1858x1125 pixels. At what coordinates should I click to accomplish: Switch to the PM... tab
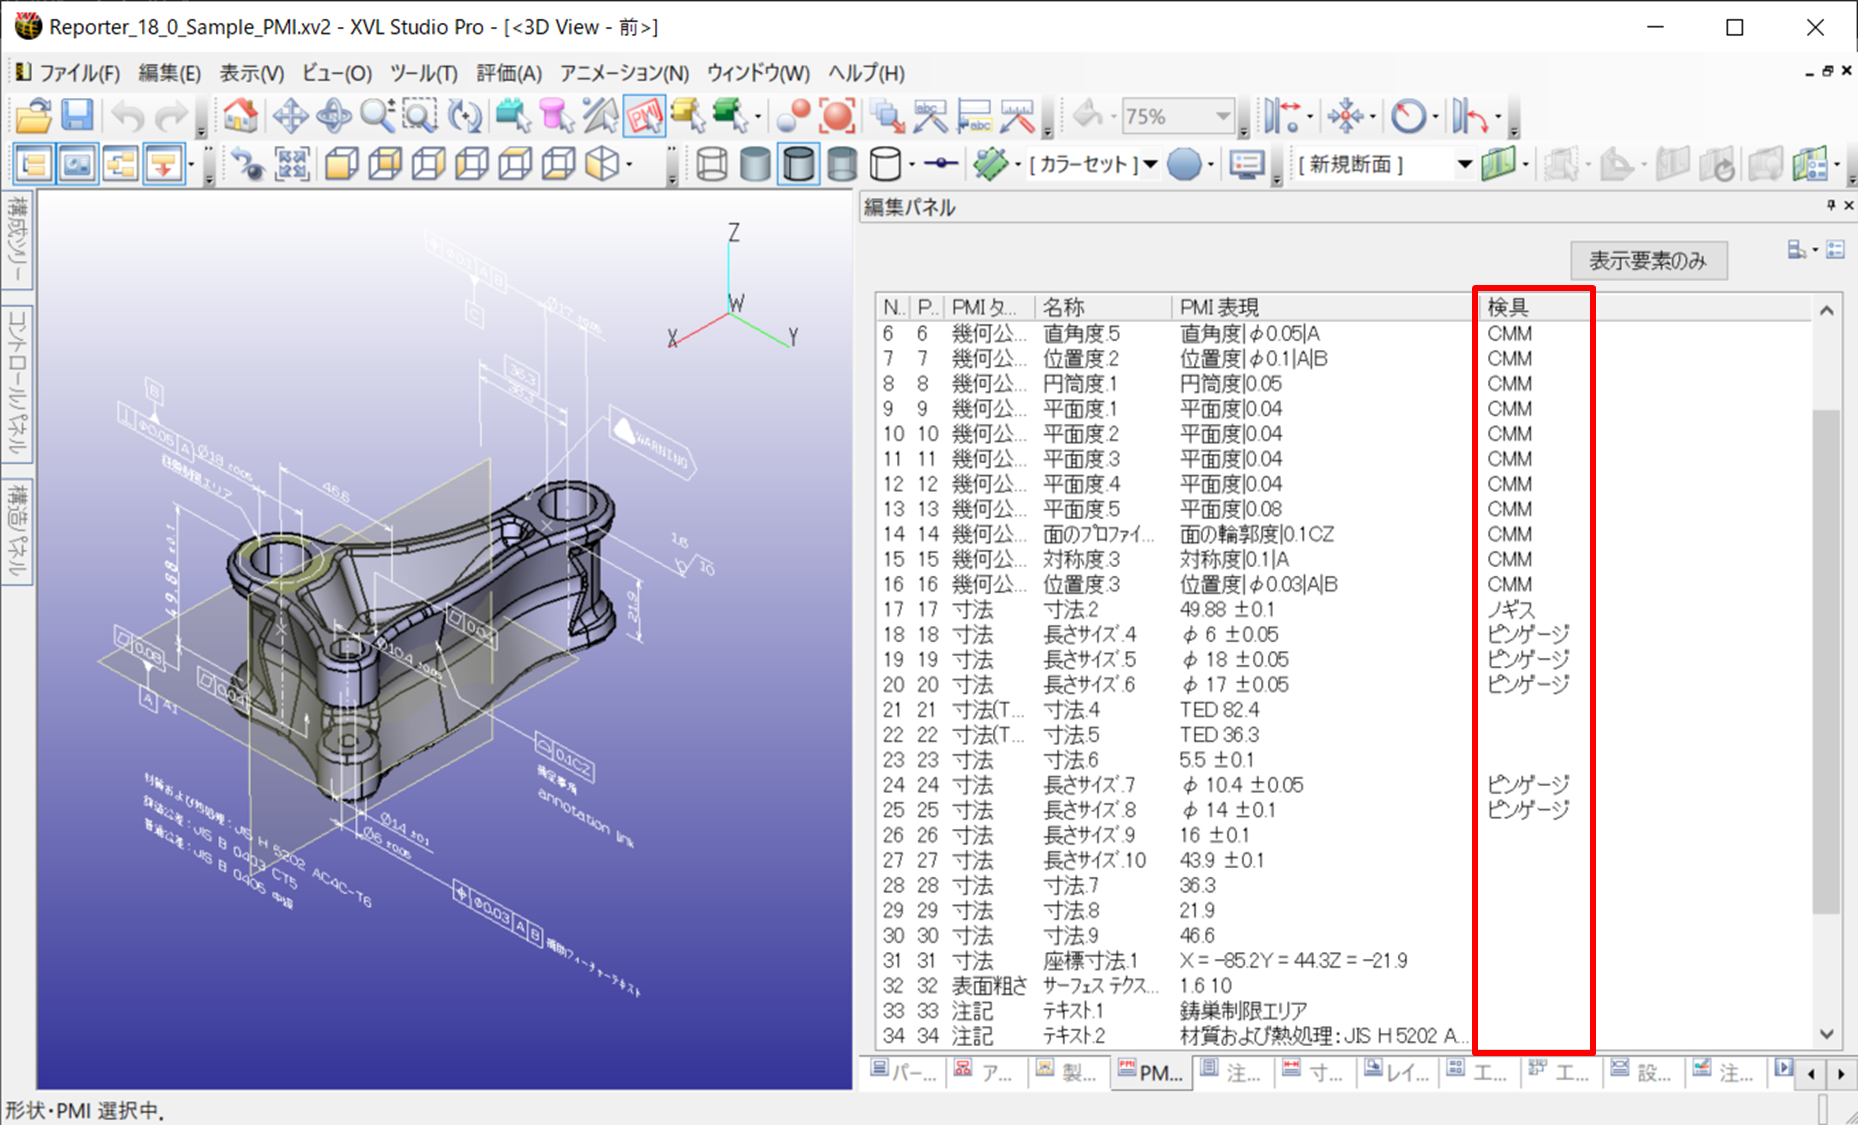tap(1151, 1072)
